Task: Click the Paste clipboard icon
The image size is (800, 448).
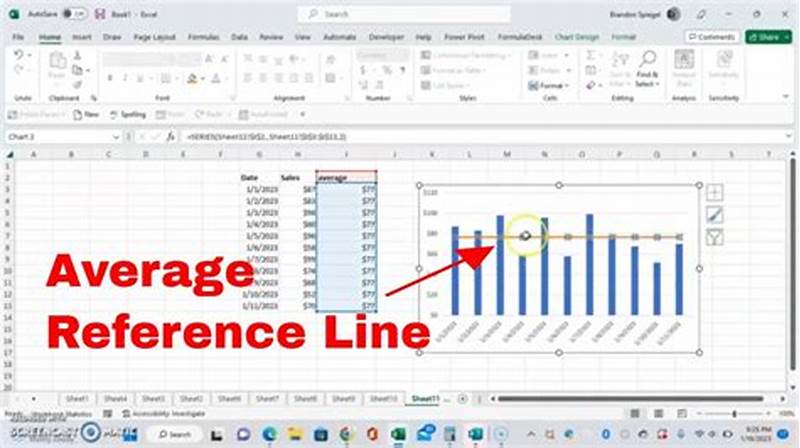Action: [57, 61]
